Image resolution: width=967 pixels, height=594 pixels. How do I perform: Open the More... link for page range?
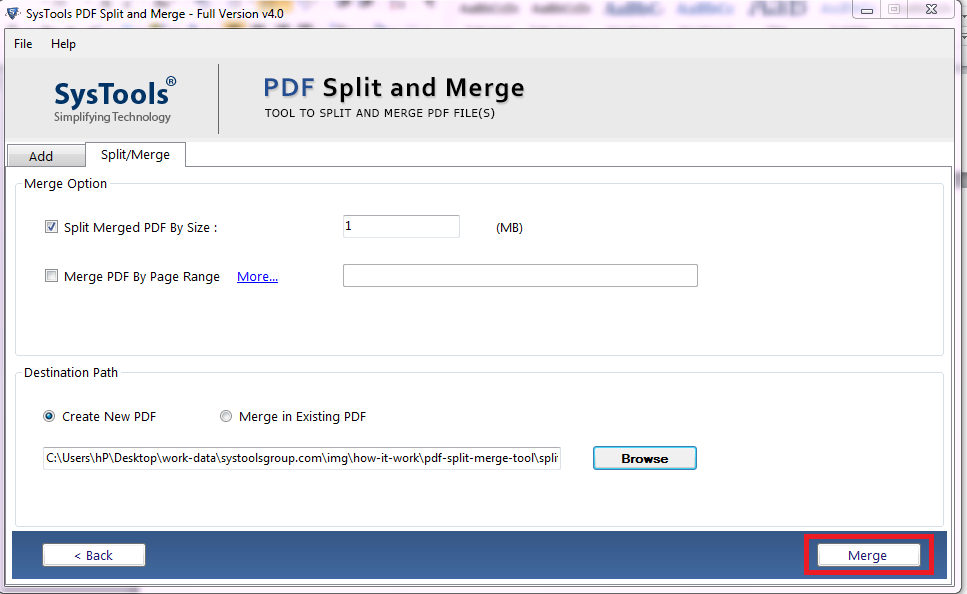pos(257,277)
